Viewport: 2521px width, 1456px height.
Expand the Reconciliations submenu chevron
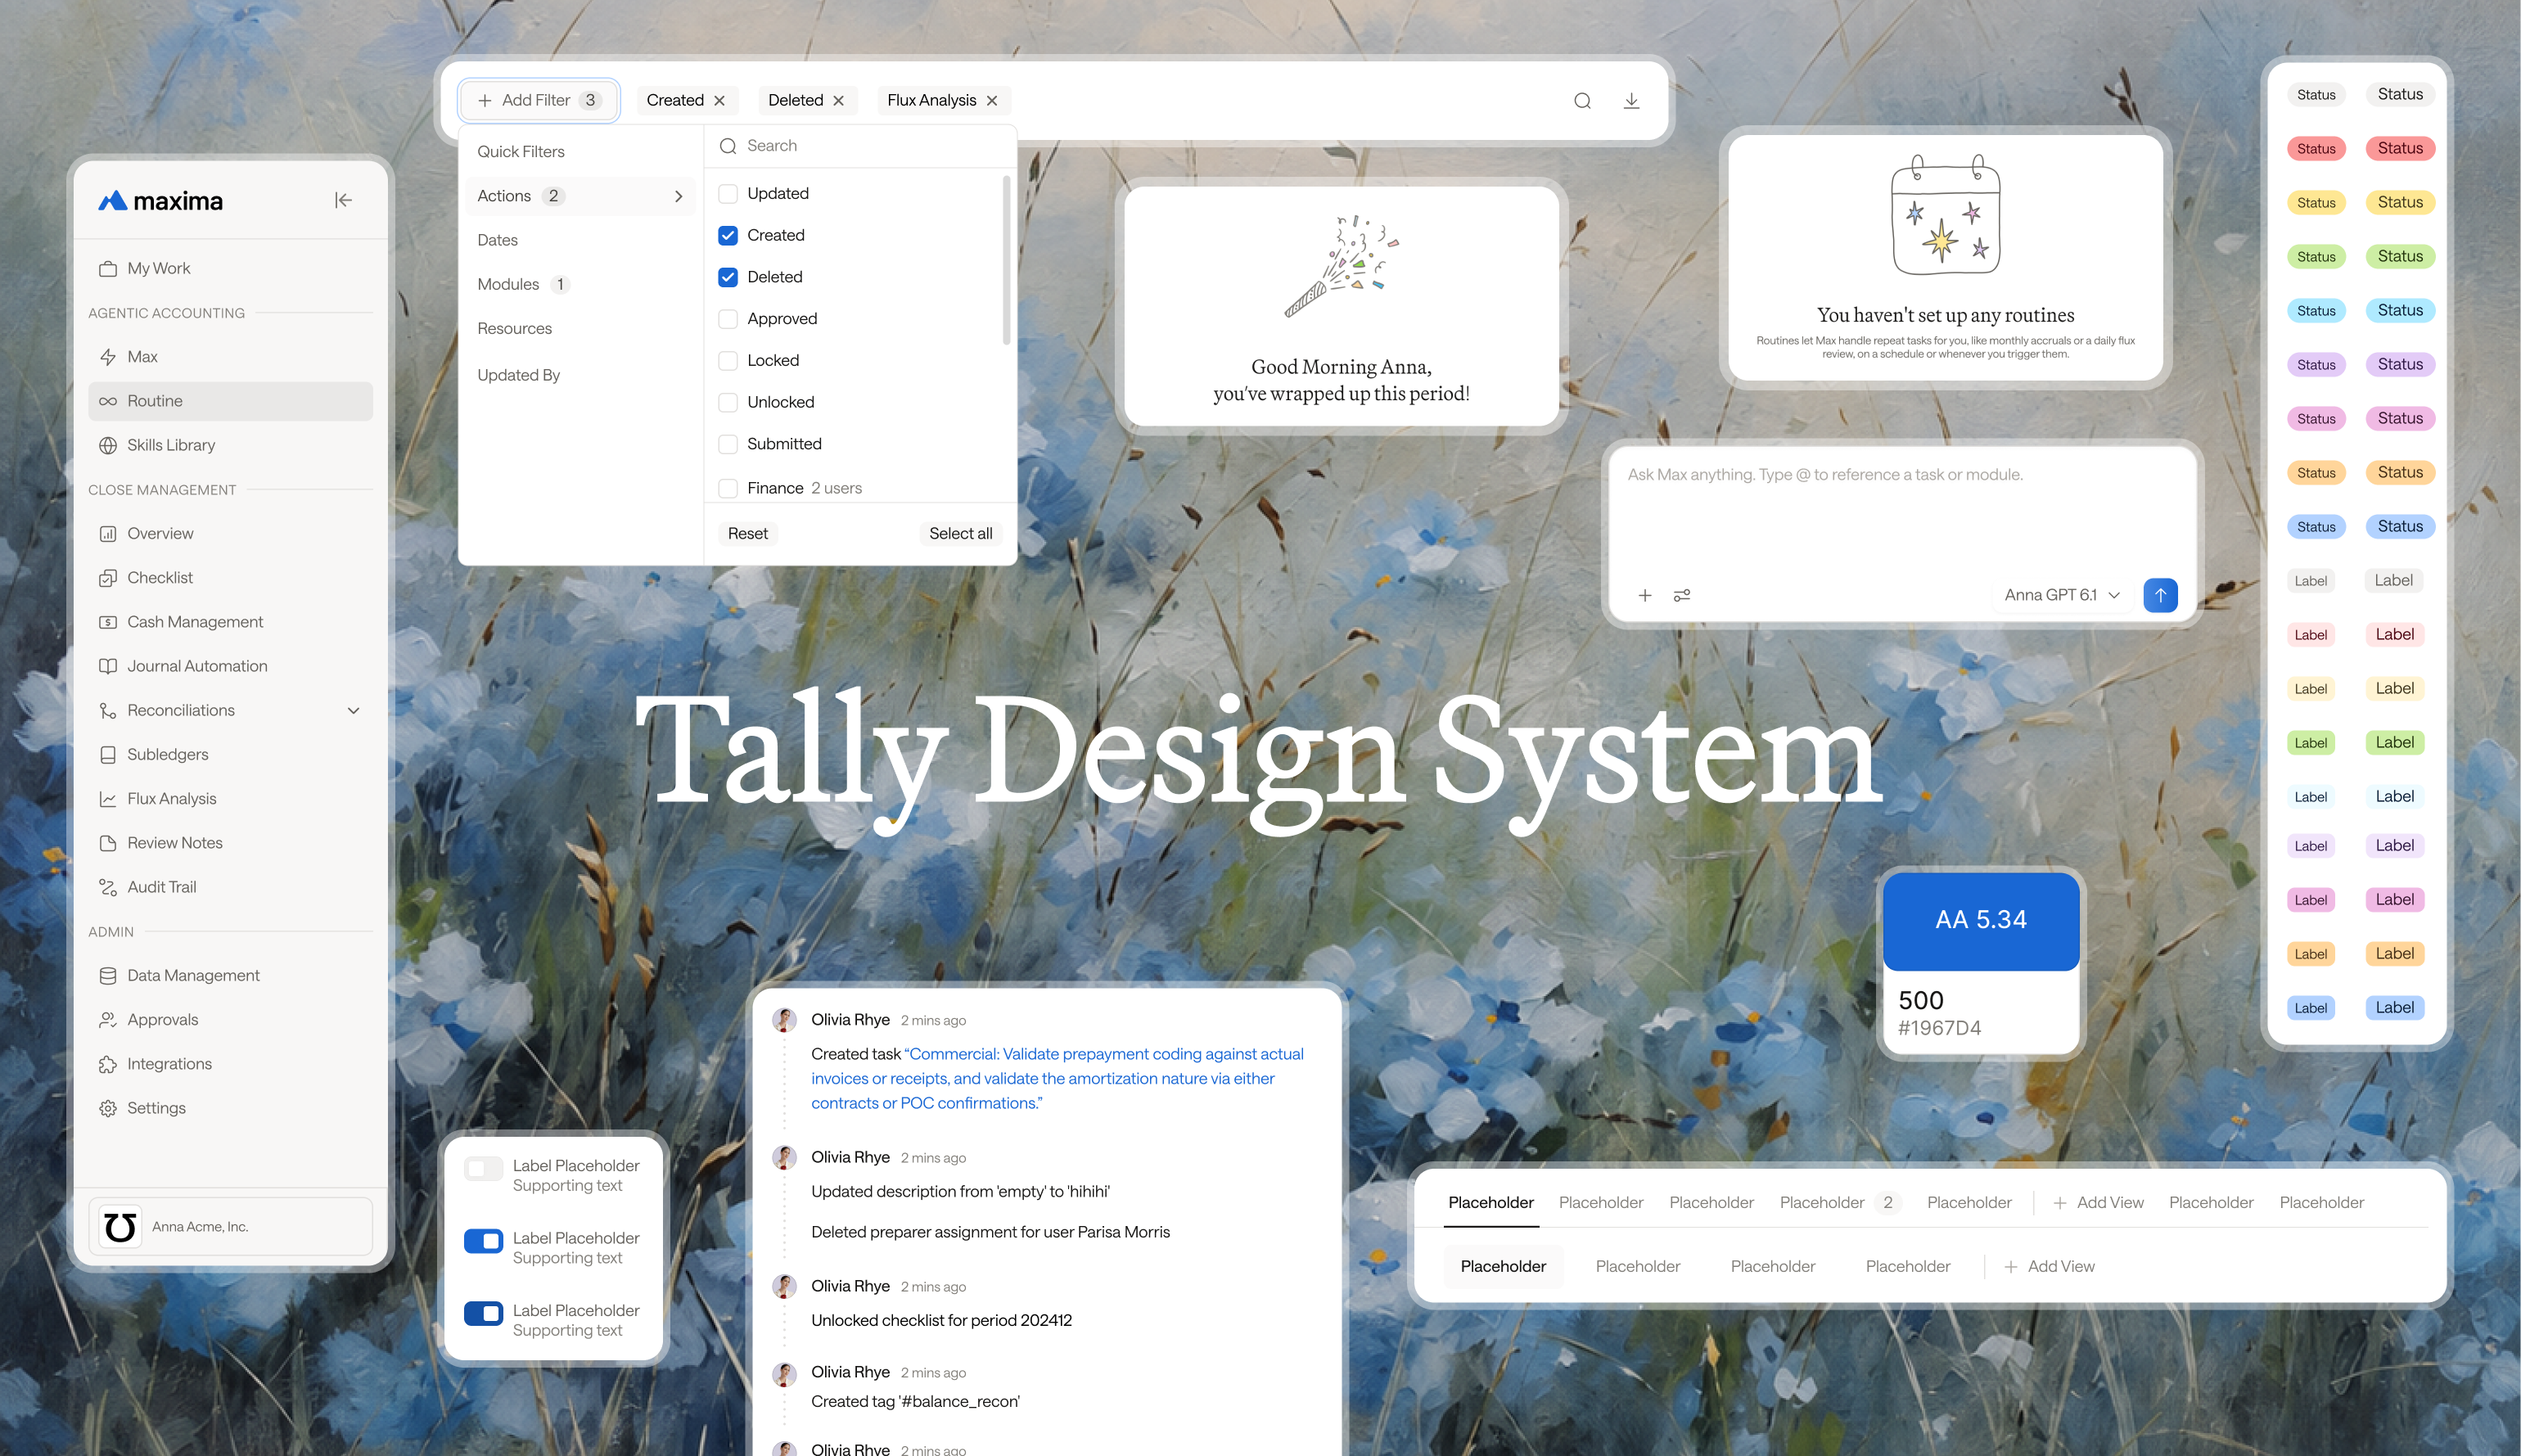353,710
